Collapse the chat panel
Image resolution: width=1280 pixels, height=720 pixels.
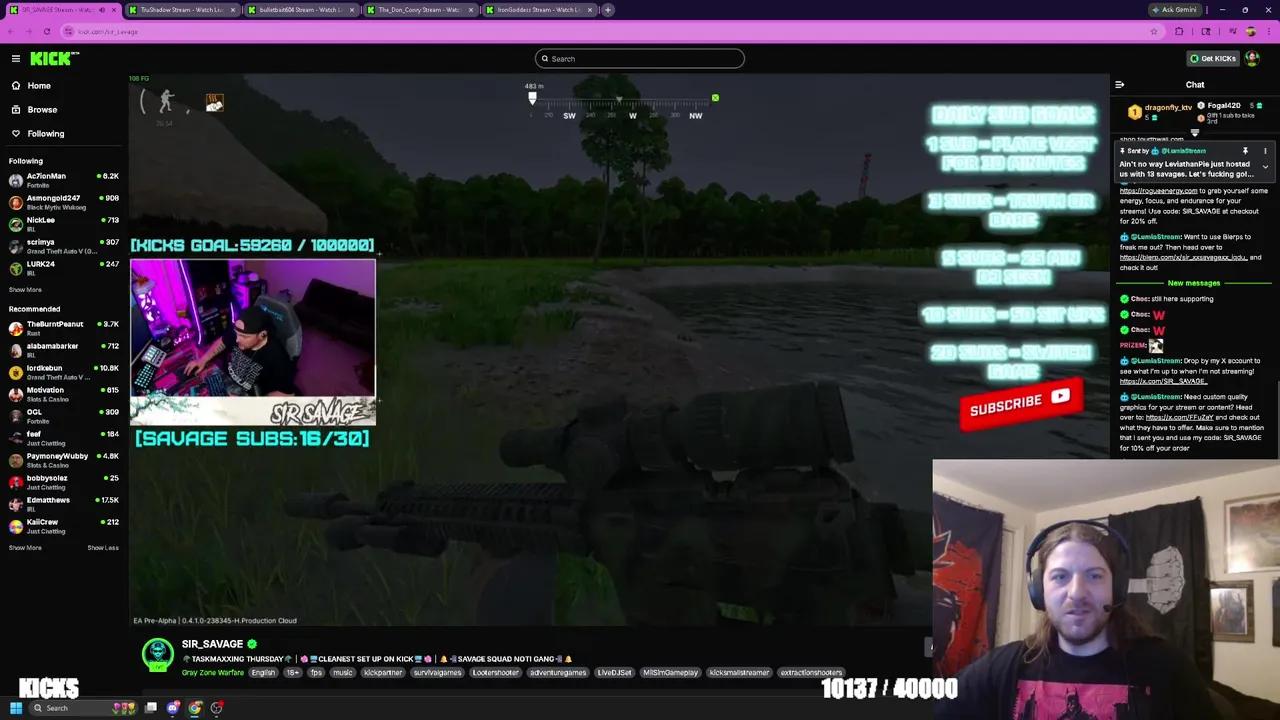[x=1119, y=85]
